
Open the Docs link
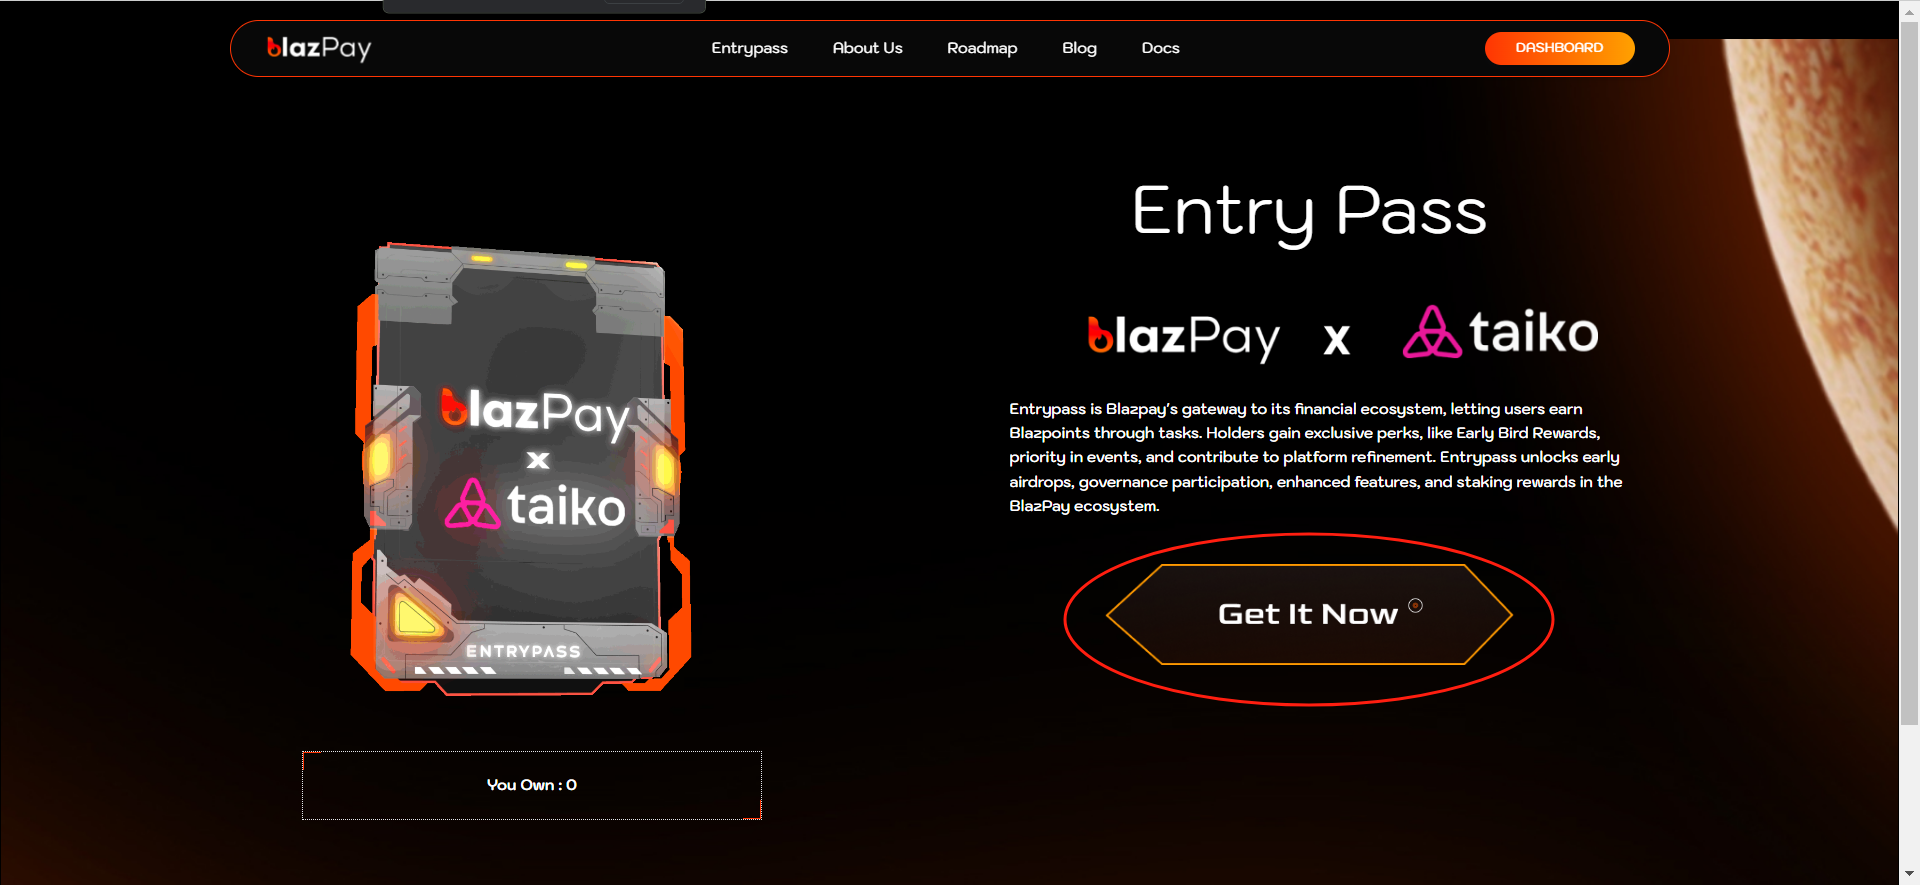(1160, 48)
